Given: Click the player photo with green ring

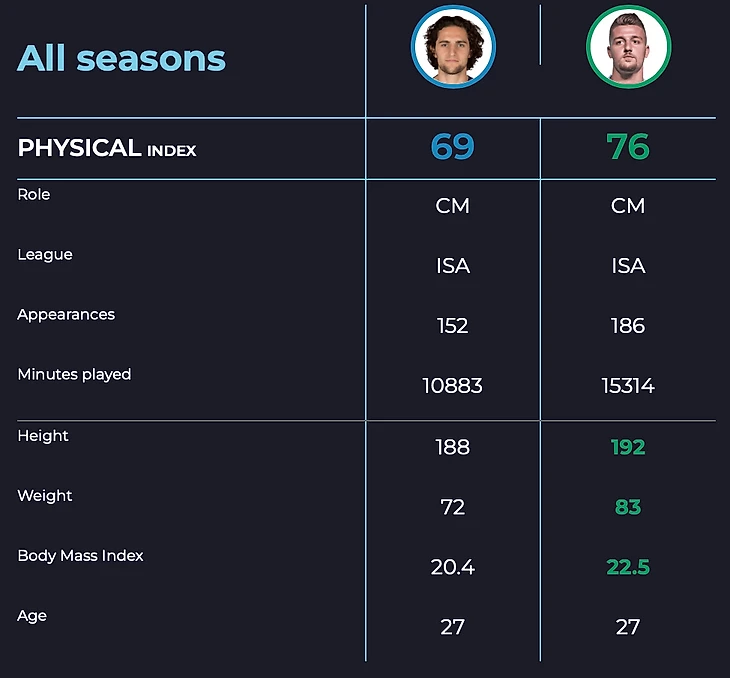Looking at the screenshot, I should pos(628,47).
